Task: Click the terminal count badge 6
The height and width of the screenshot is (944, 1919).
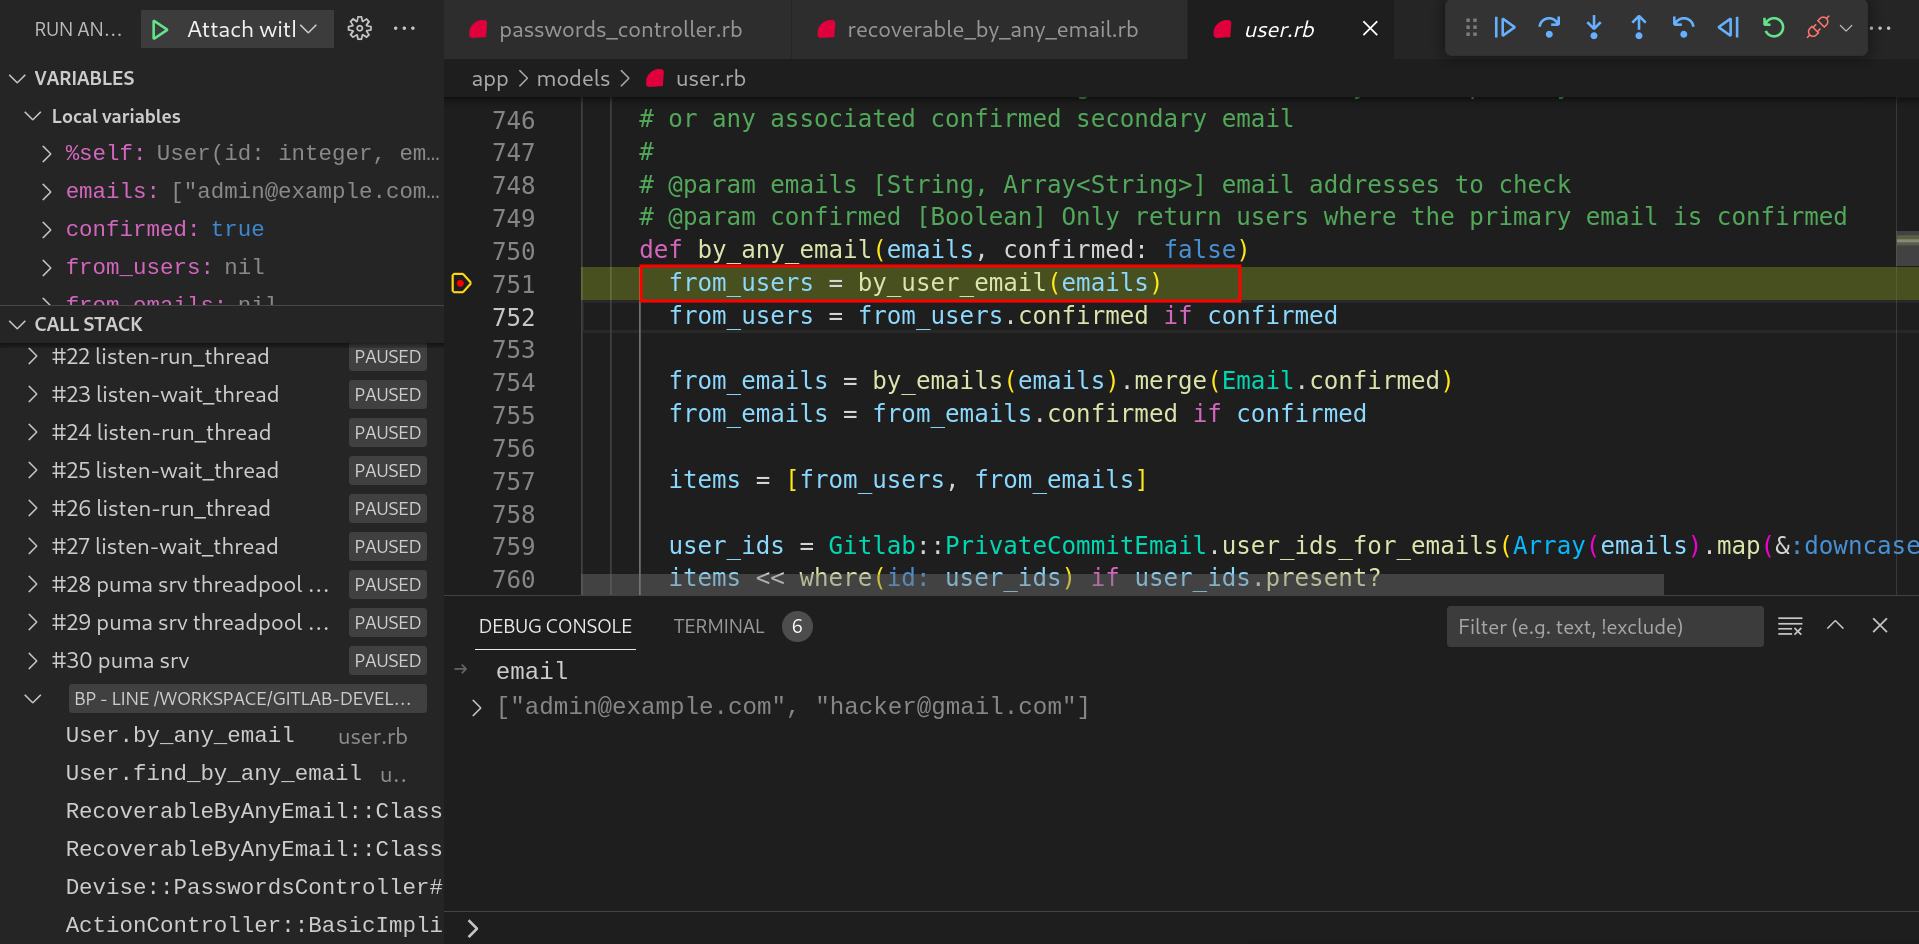Action: pyautogui.click(x=797, y=627)
